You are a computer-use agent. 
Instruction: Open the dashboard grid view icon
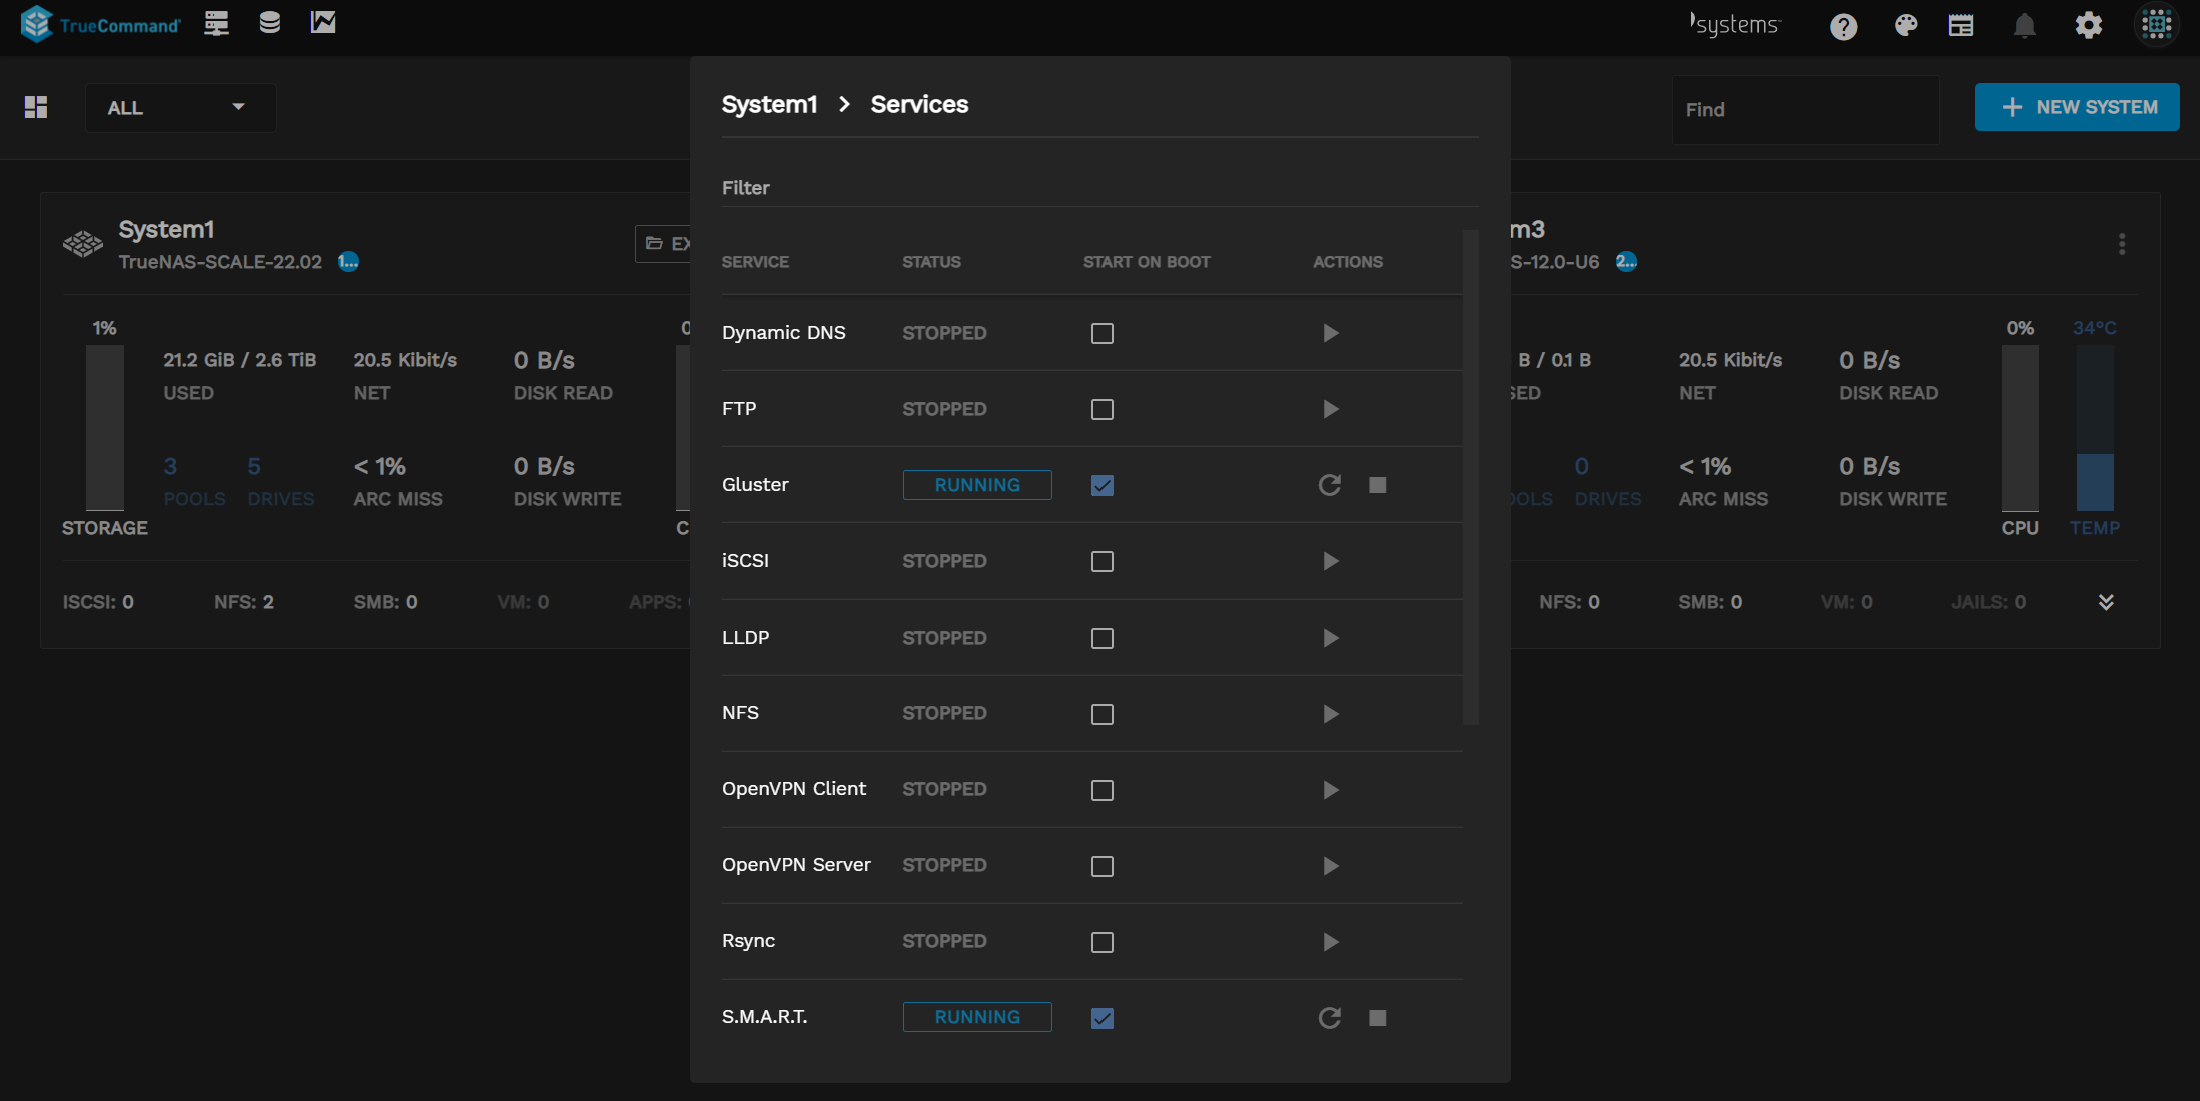(37, 108)
